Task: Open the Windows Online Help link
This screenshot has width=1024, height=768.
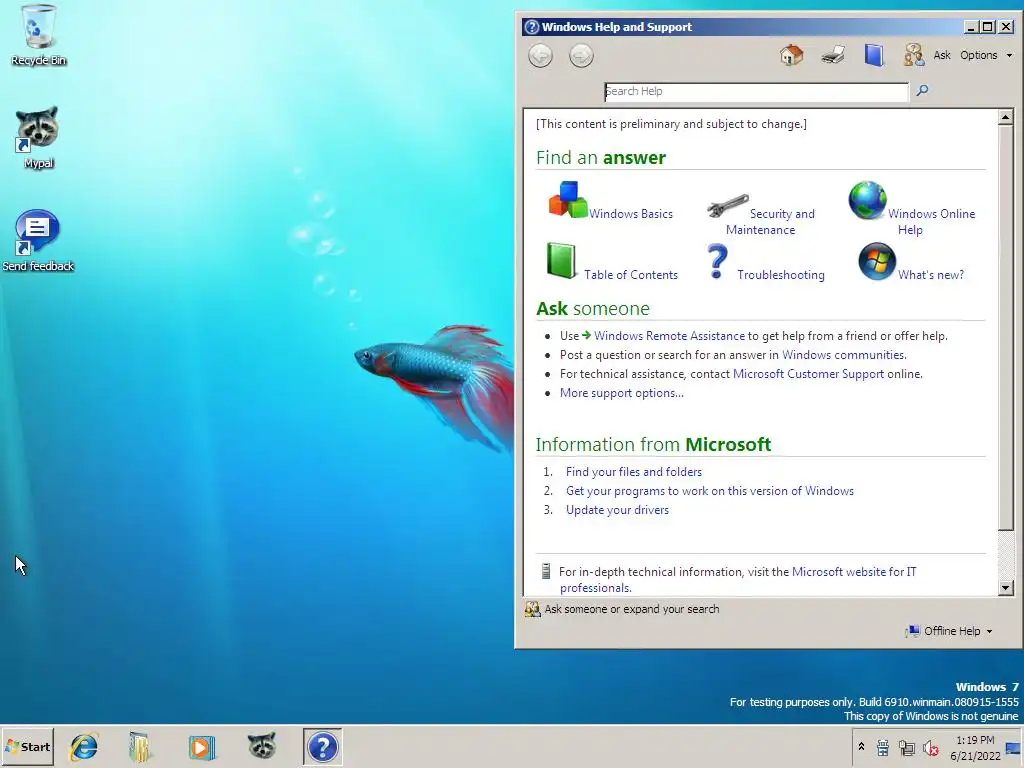Action: click(931, 221)
